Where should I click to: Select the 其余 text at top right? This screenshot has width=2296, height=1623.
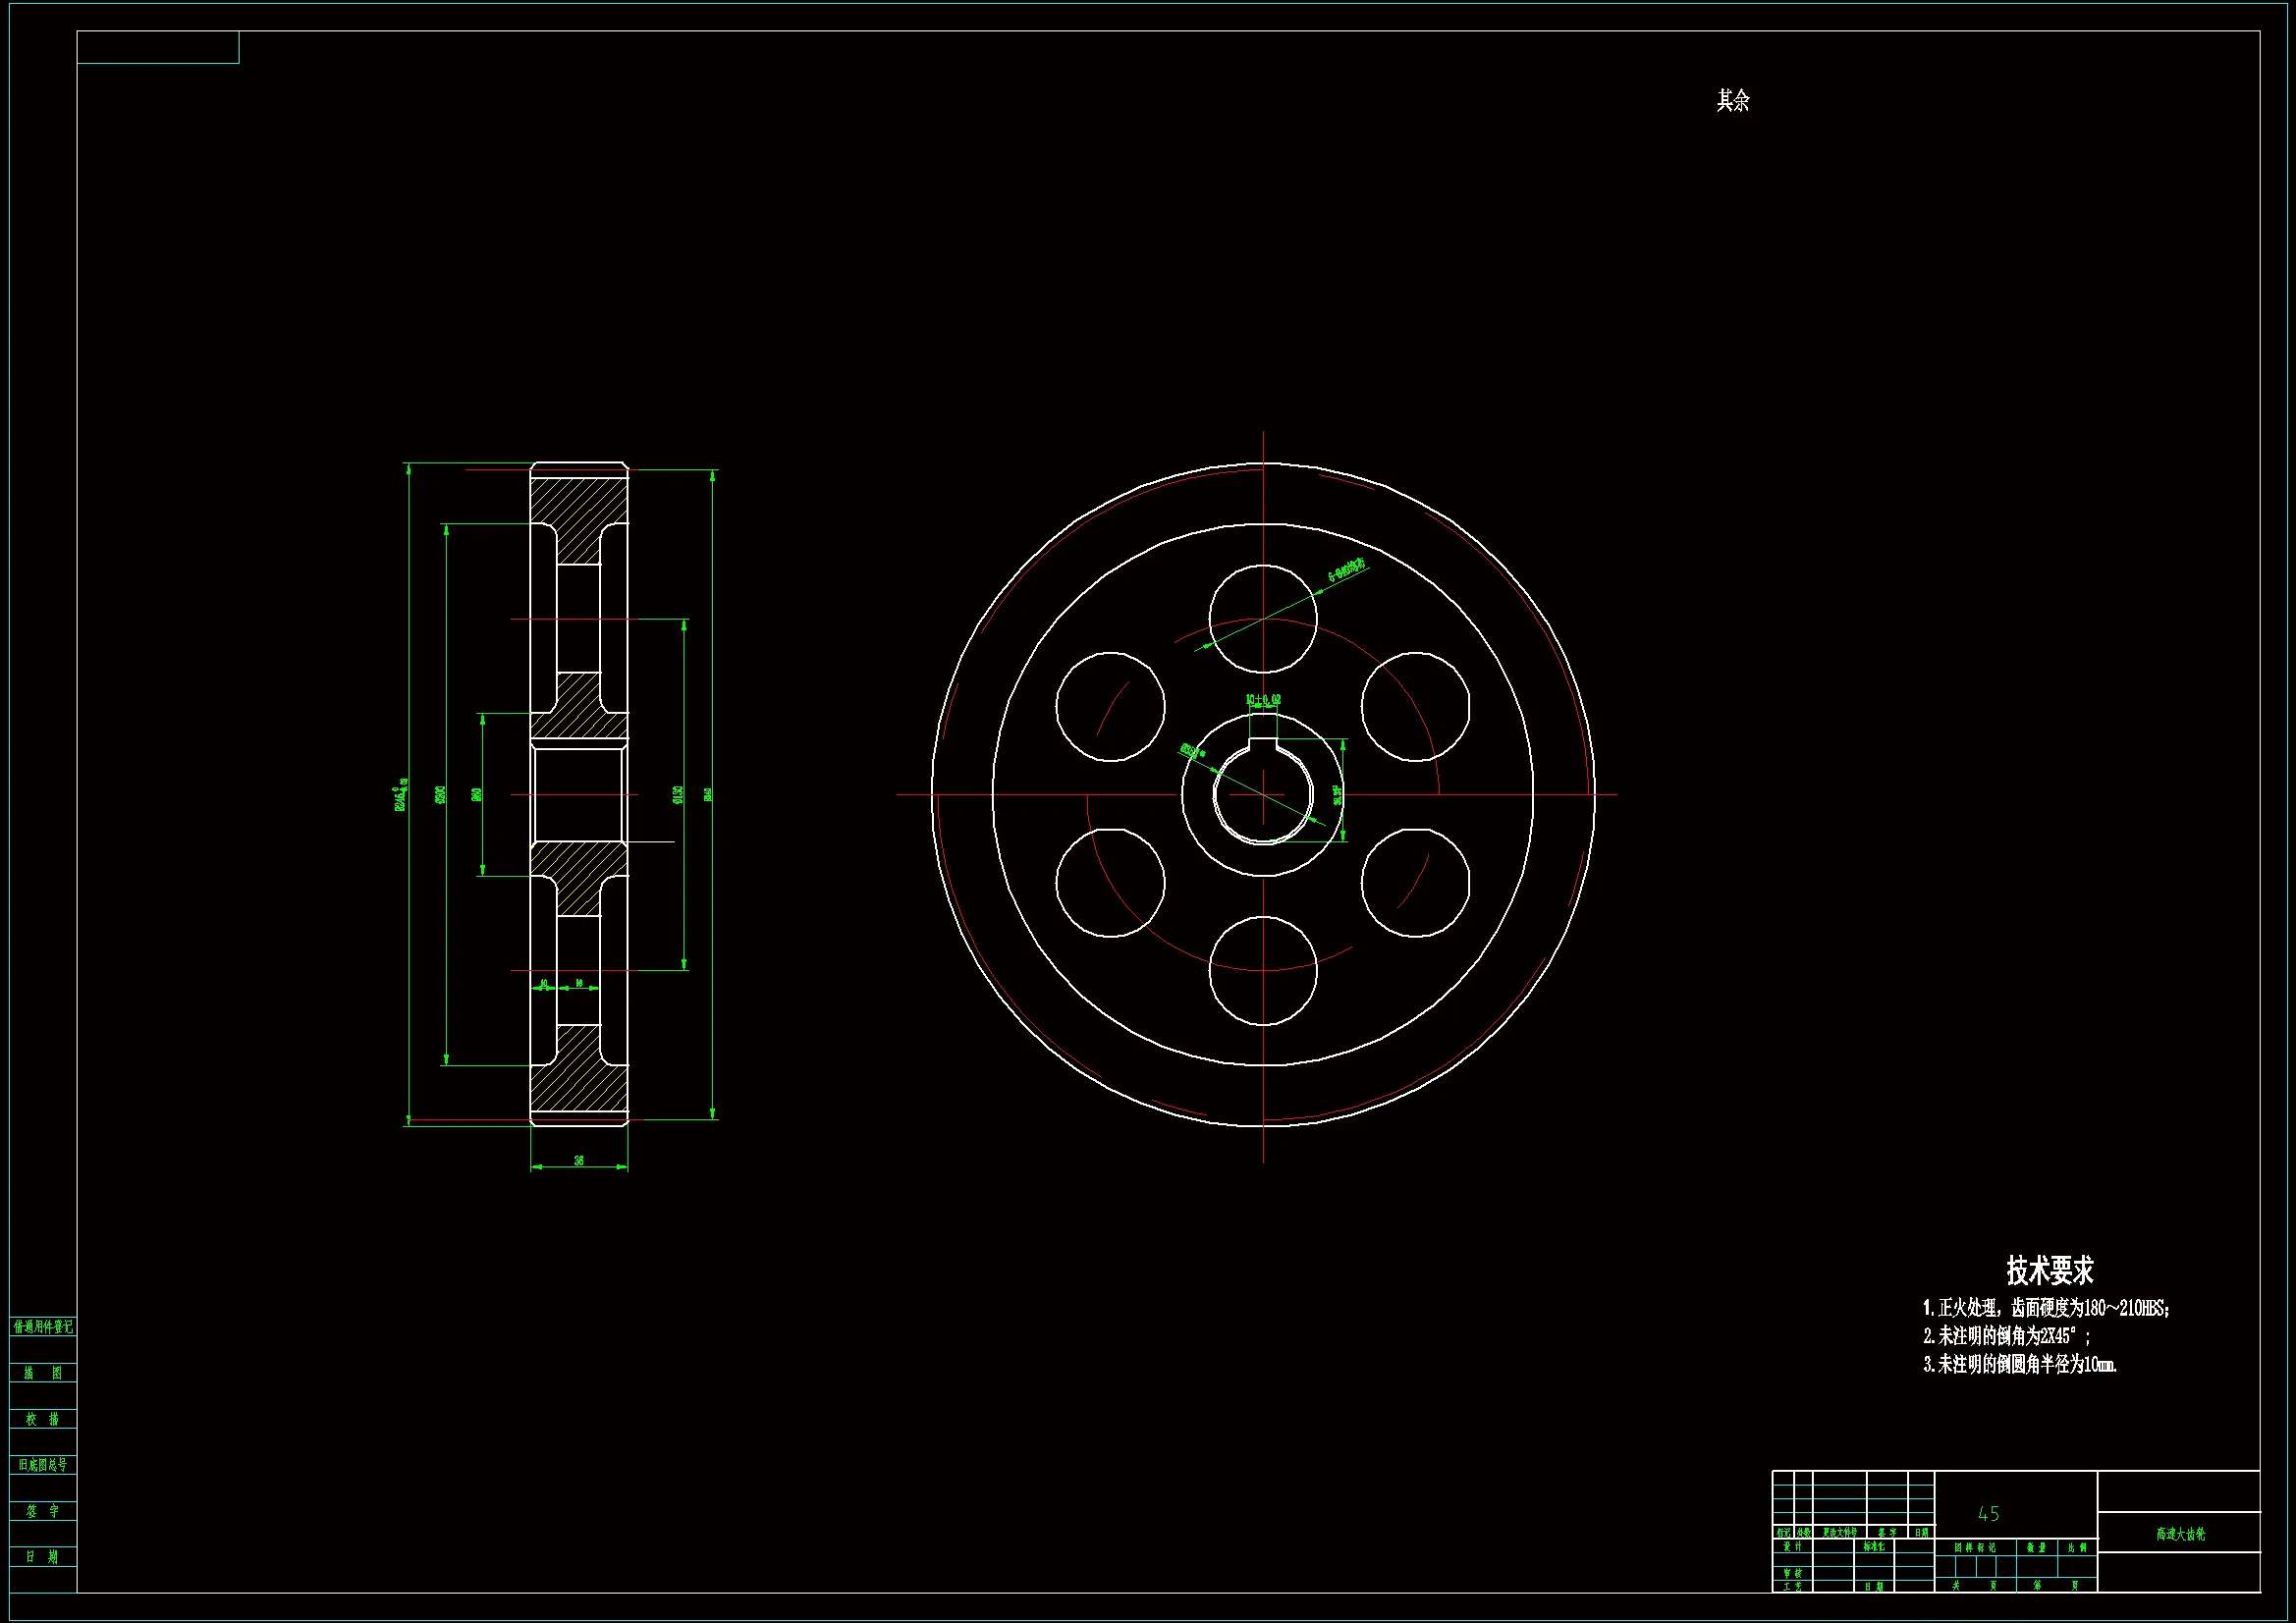[x=1733, y=100]
